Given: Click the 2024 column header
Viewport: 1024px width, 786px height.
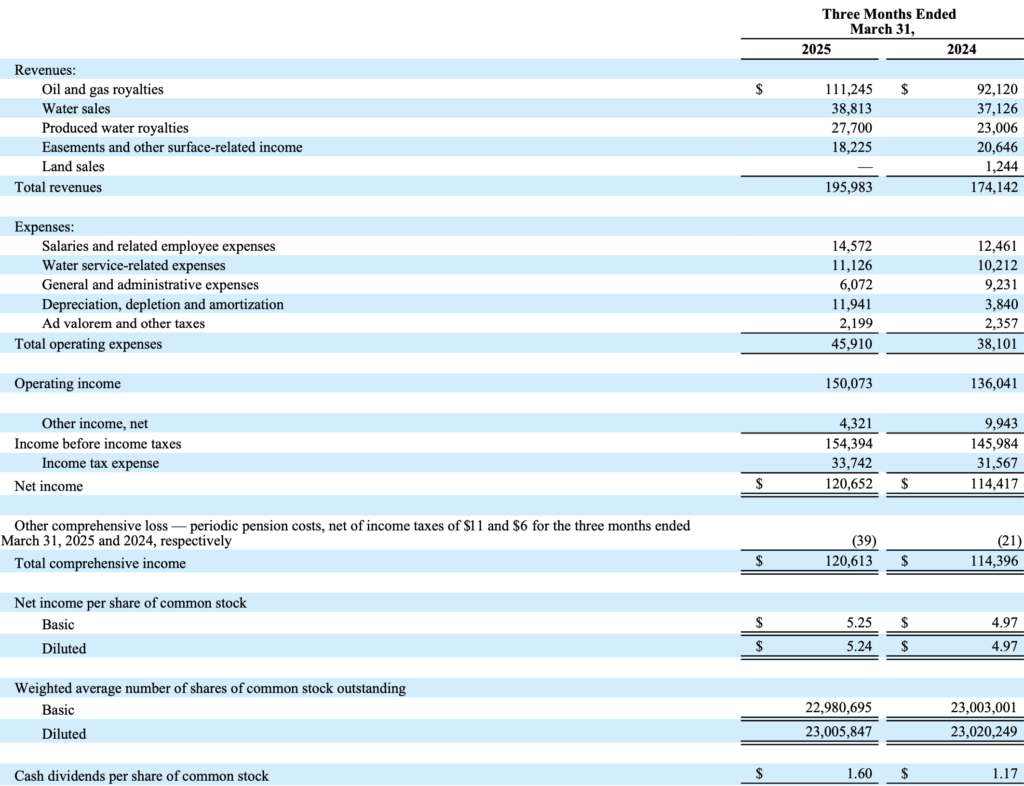Looking at the screenshot, I should pos(961,49).
